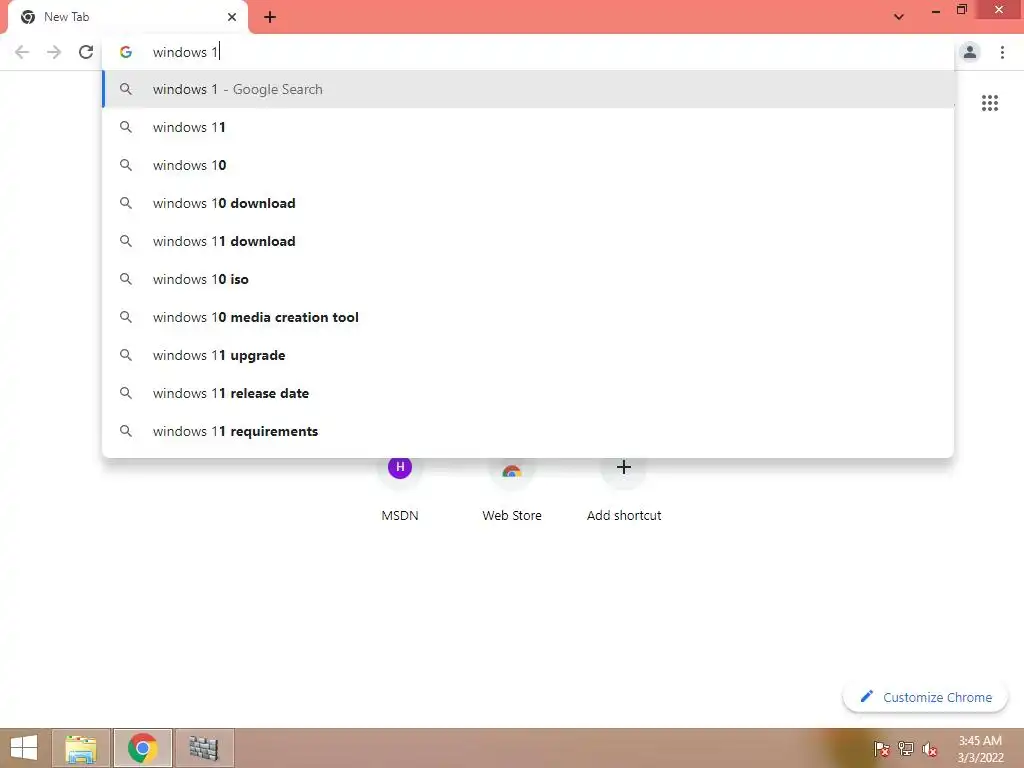
Task: Click the address bar text 'windows 1'
Action: click(x=185, y=52)
